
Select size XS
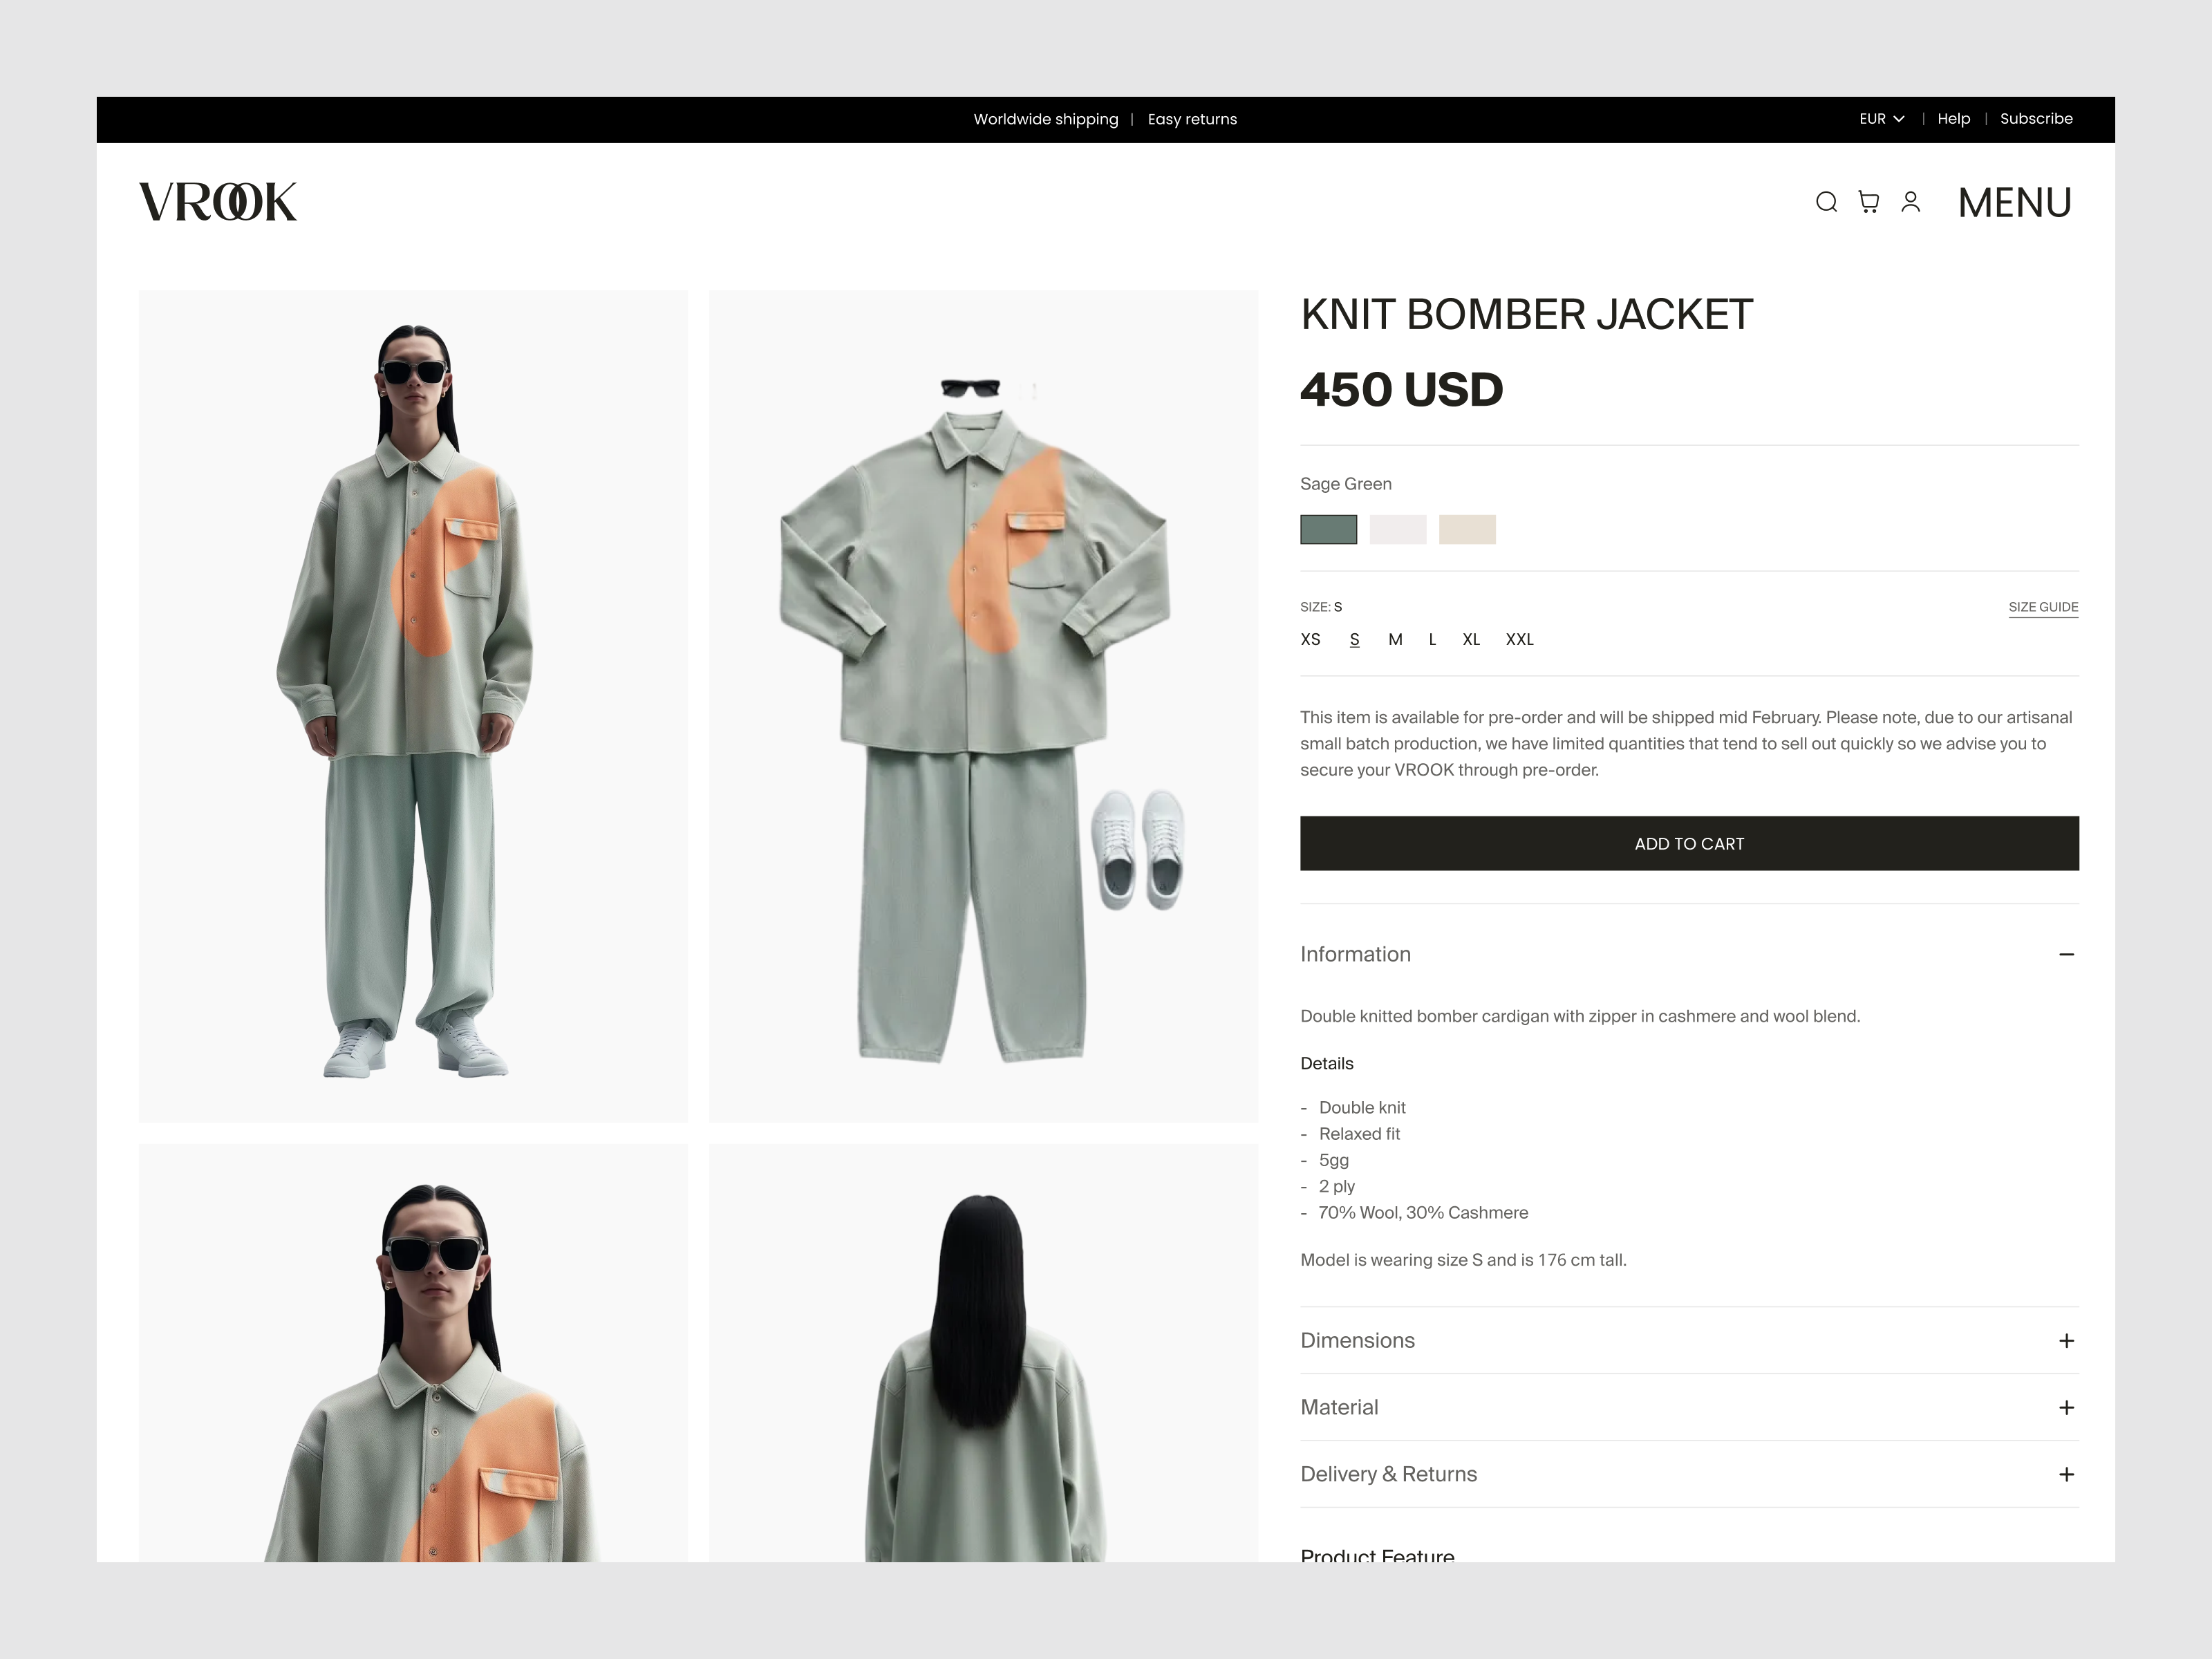click(x=1310, y=639)
